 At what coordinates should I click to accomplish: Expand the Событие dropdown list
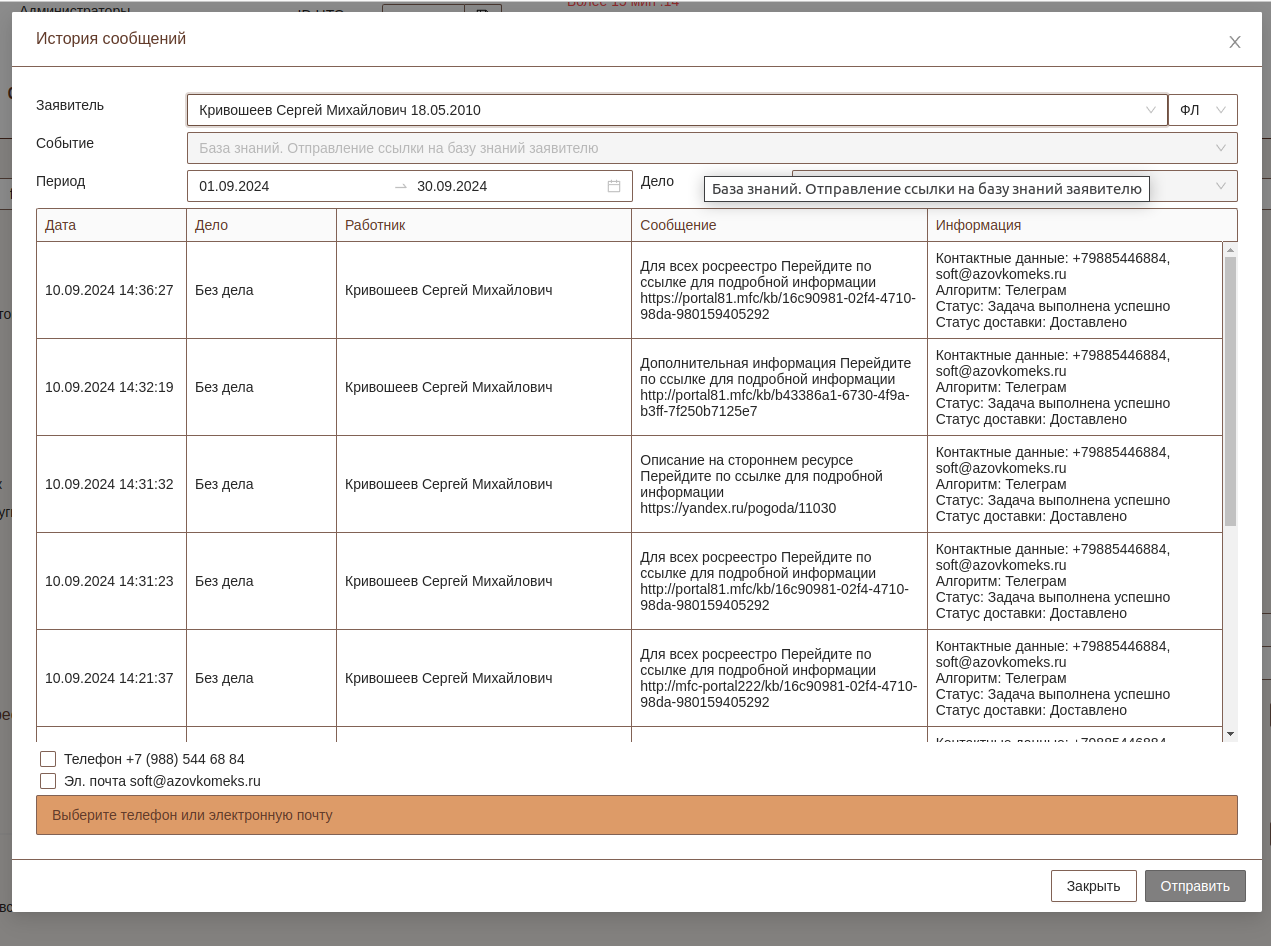coord(1220,148)
